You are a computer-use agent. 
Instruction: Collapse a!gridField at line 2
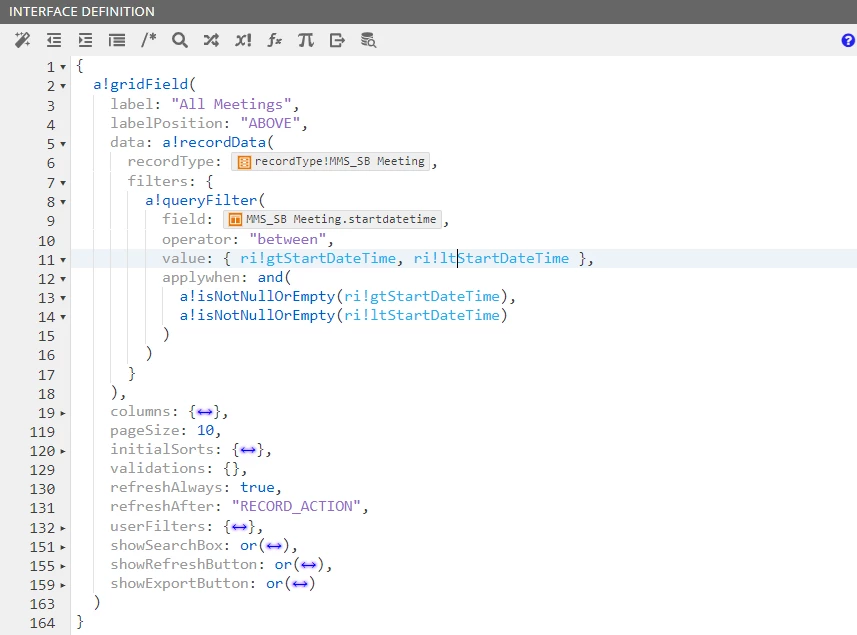pos(63,86)
